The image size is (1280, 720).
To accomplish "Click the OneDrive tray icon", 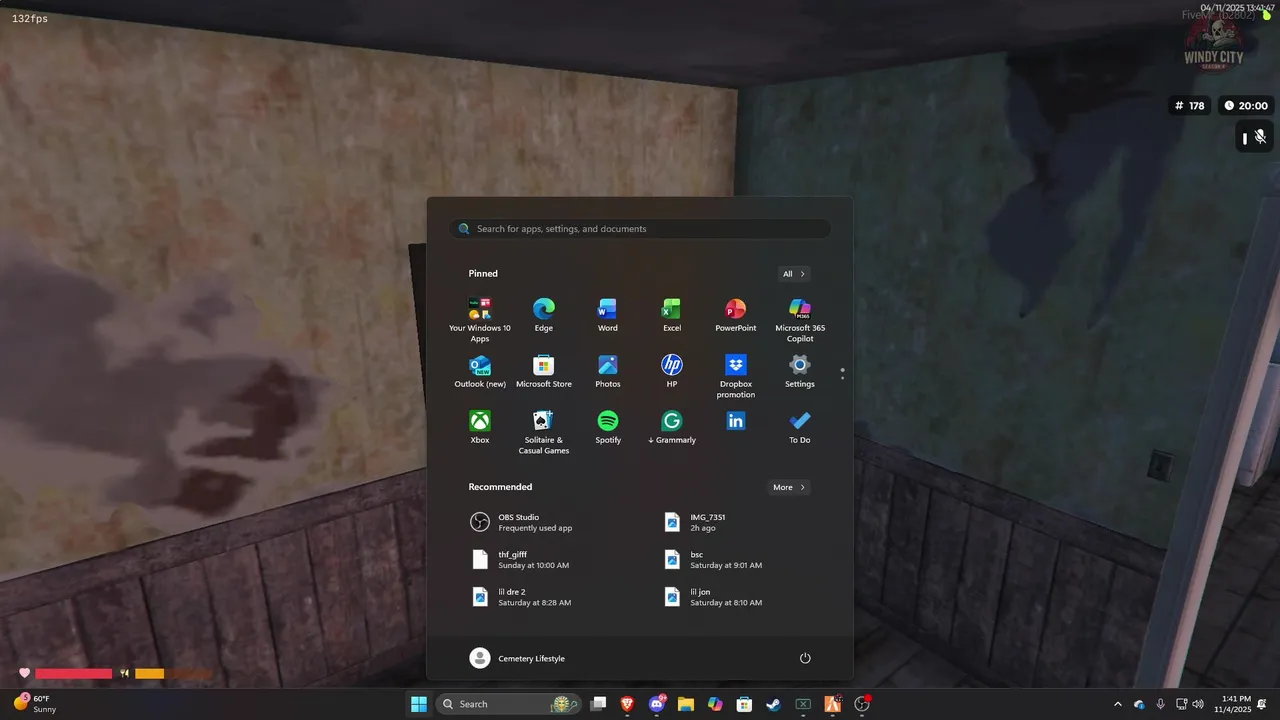I will [1139, 704].
